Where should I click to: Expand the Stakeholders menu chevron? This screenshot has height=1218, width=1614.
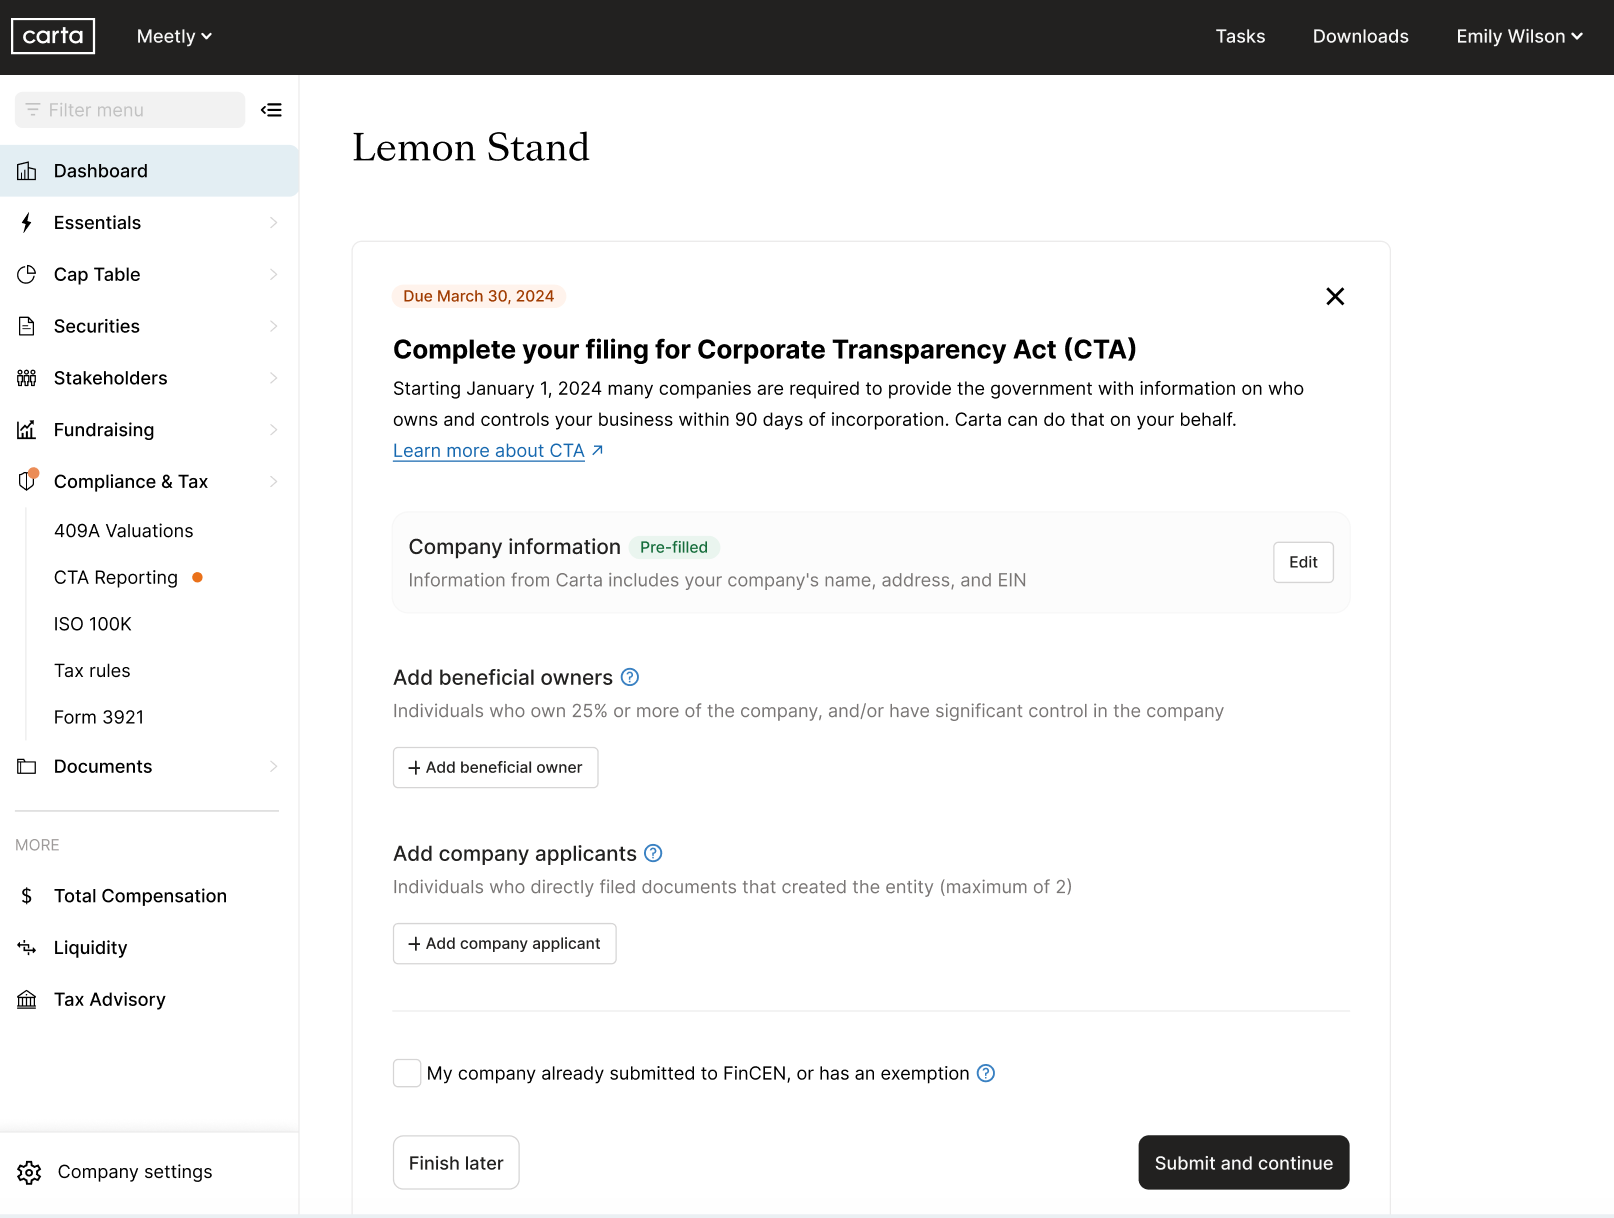[x=273, y=378]
